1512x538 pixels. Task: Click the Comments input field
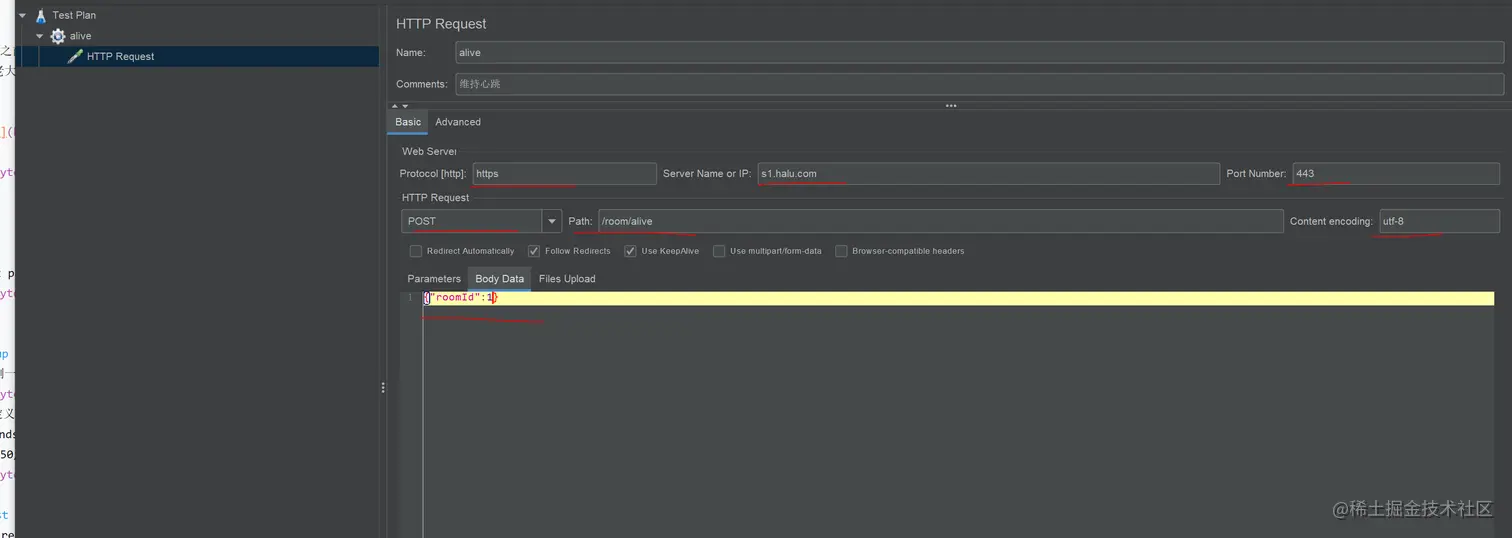click(979, 84)
